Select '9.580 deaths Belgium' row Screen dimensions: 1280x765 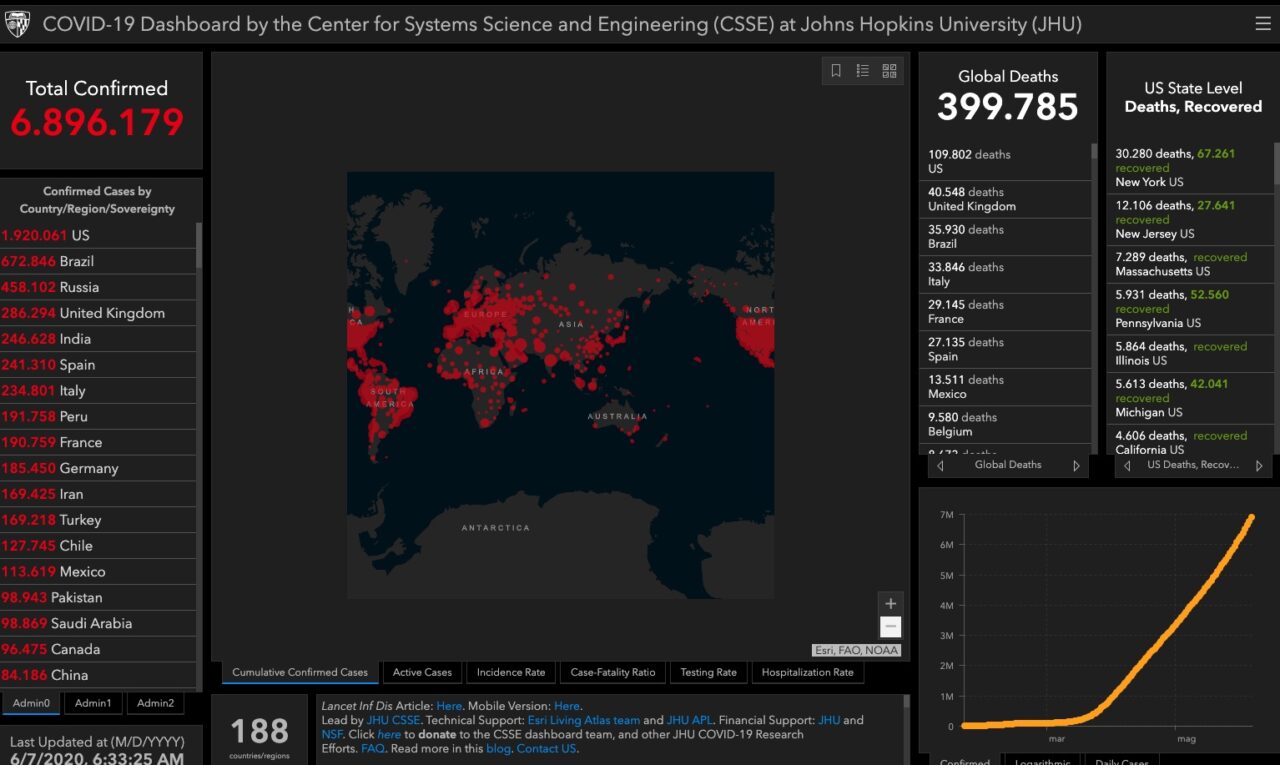pos(1005,425)
